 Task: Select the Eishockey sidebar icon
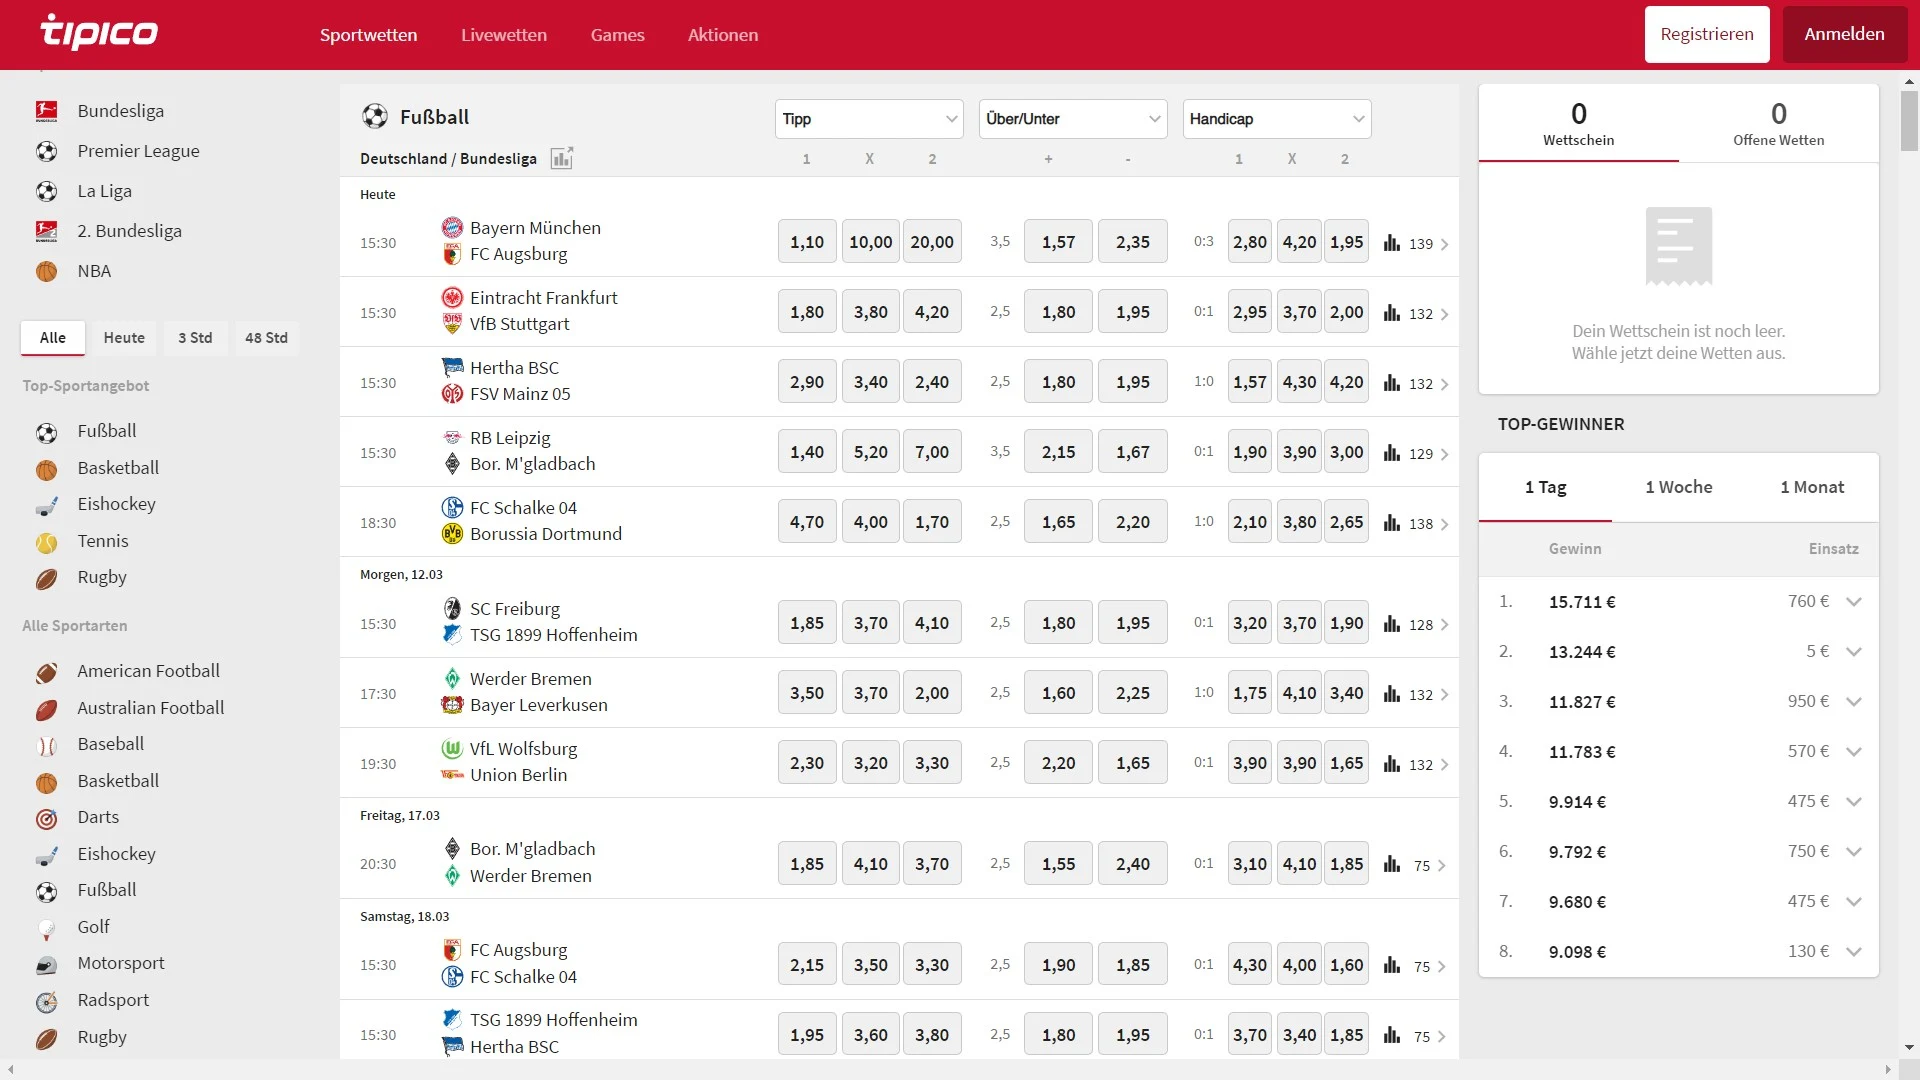pyautogui.click(x=46, y=504)
